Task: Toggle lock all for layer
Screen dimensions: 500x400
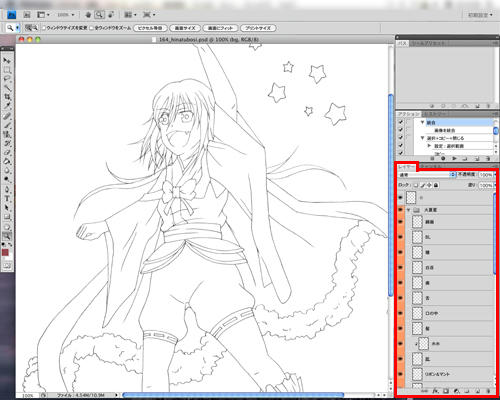Action: 436,185
